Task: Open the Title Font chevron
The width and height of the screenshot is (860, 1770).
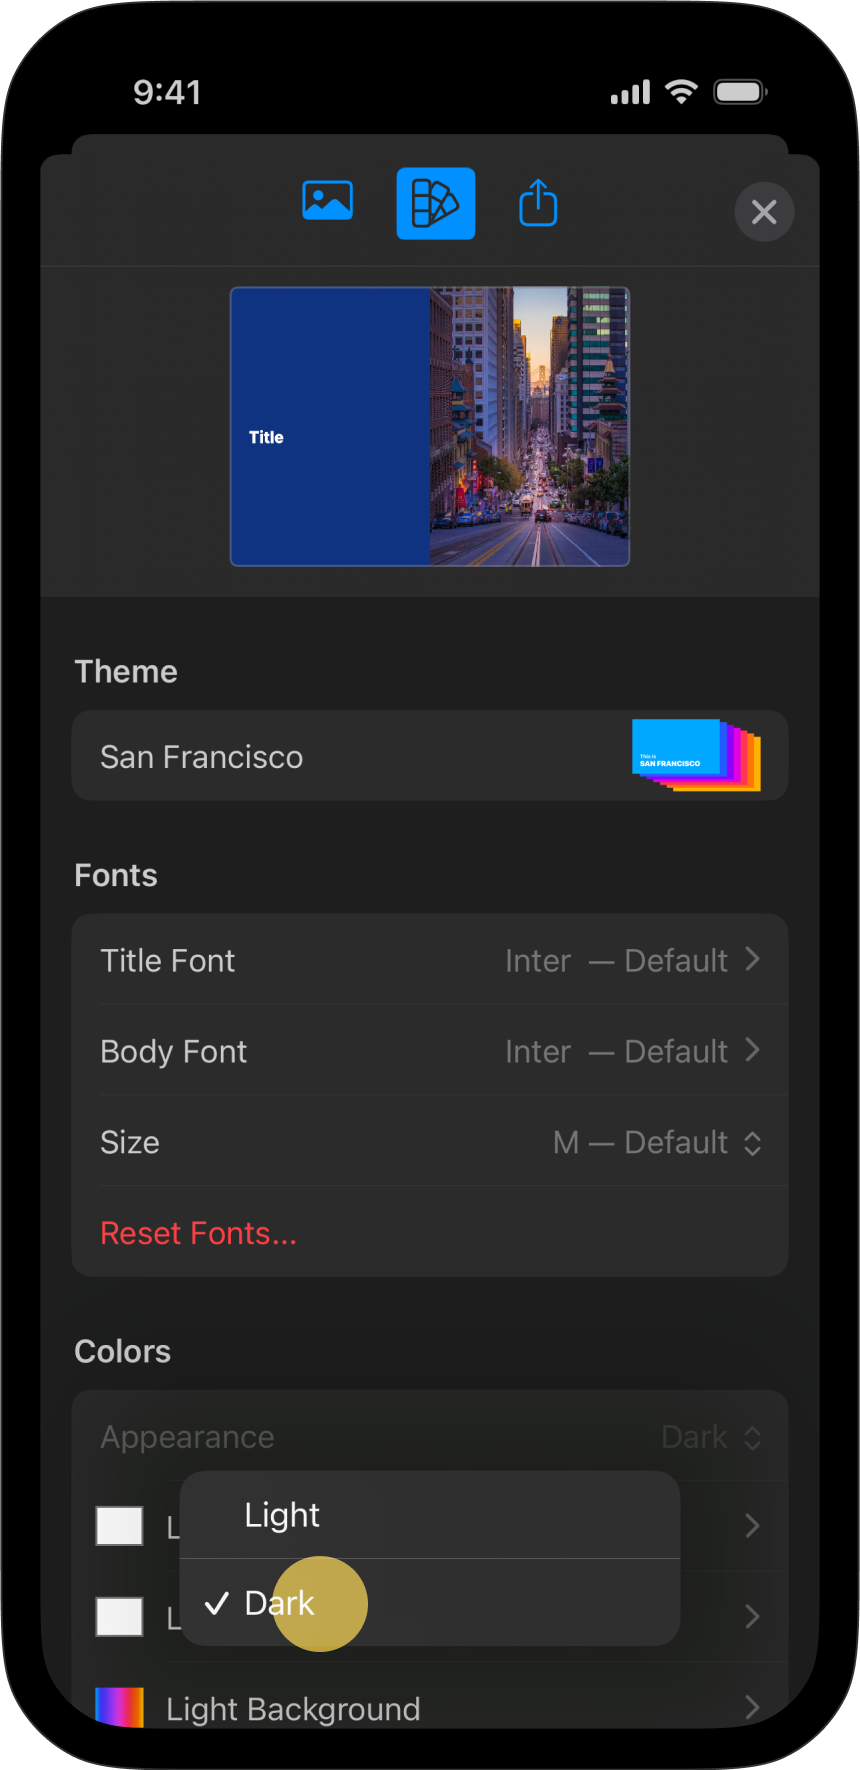Action: (x=752, y=960)
